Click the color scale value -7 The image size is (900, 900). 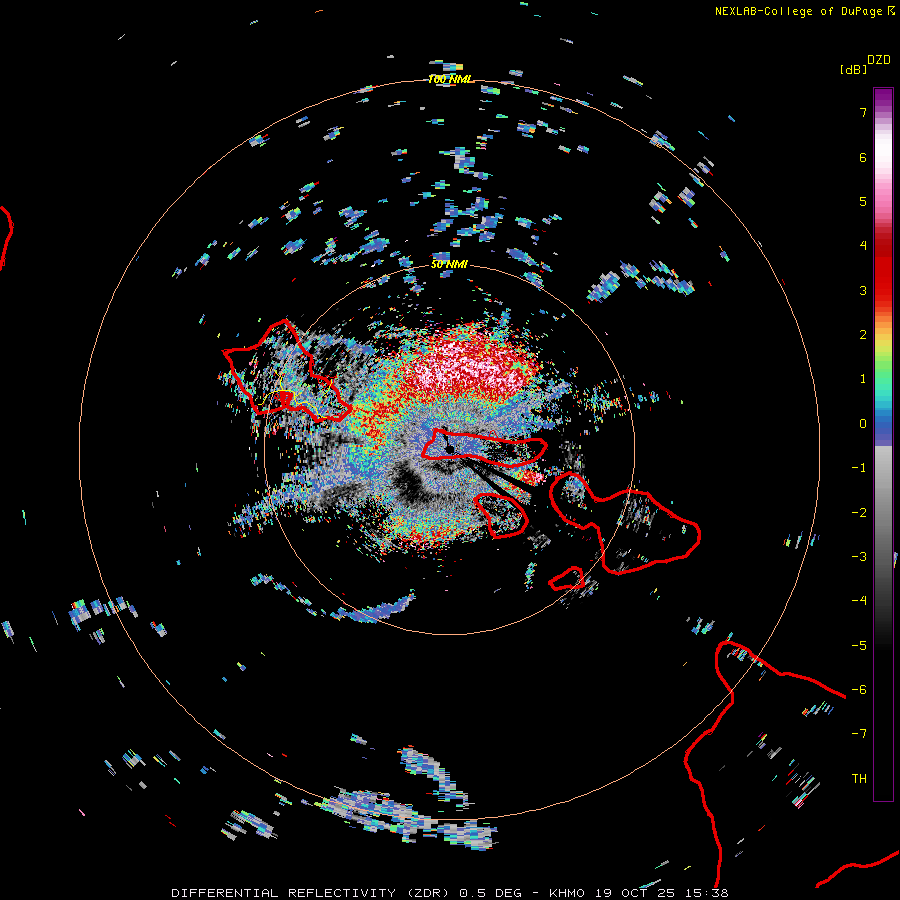pos(859,734)
